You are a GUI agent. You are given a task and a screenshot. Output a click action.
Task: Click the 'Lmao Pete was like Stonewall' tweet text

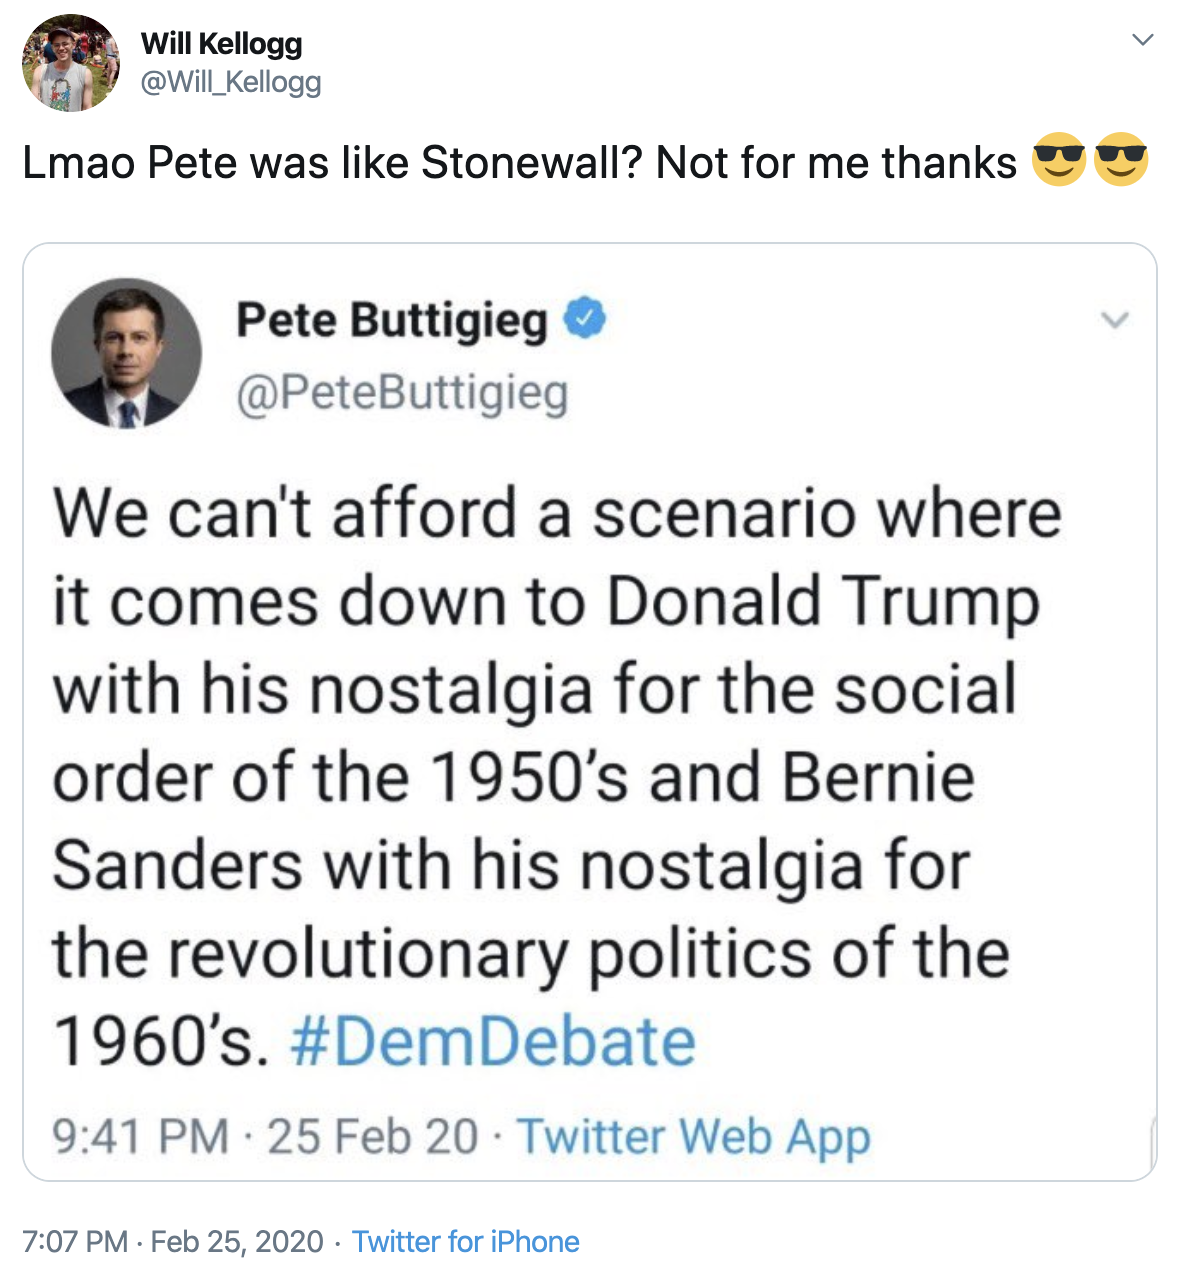pyautogui.click(x=519, y=162)
